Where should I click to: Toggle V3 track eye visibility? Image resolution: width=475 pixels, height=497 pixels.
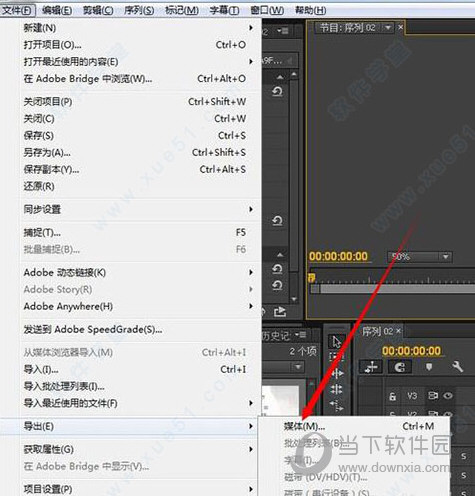[x=448, y=396]
